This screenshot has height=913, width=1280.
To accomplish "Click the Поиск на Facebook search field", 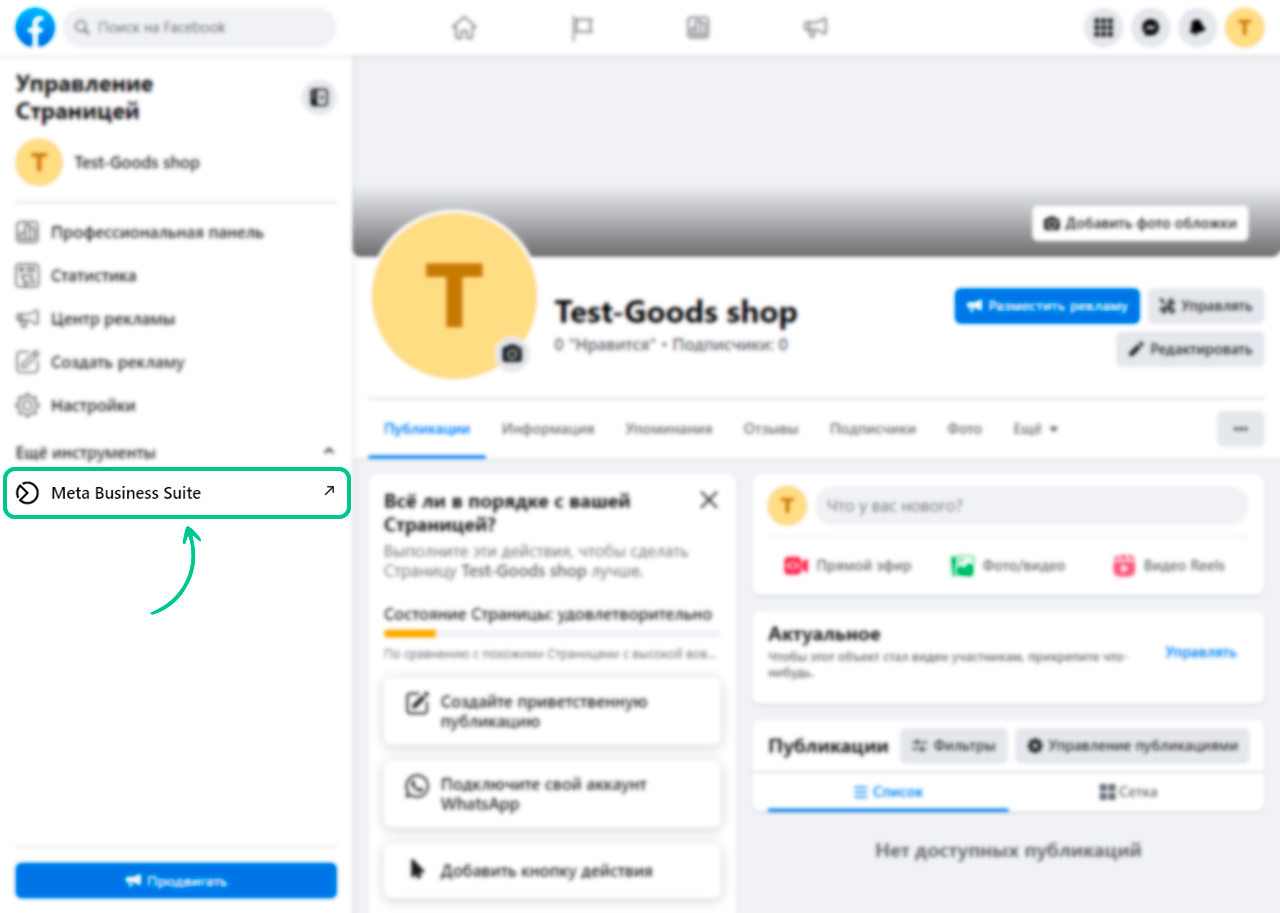I will point(200,28).
